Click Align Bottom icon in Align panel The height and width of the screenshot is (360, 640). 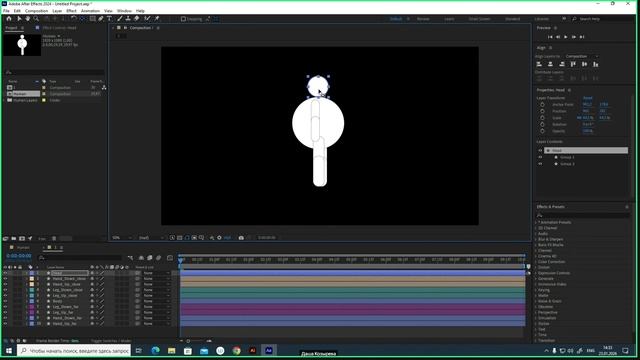coord(596,64)
